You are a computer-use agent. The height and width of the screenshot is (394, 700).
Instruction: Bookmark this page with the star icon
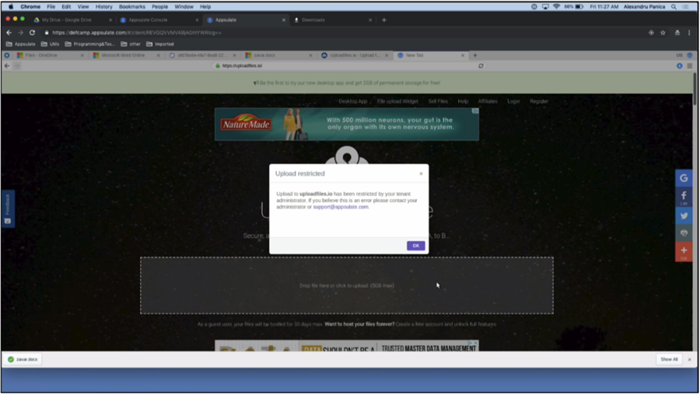(x=663, y=33)
